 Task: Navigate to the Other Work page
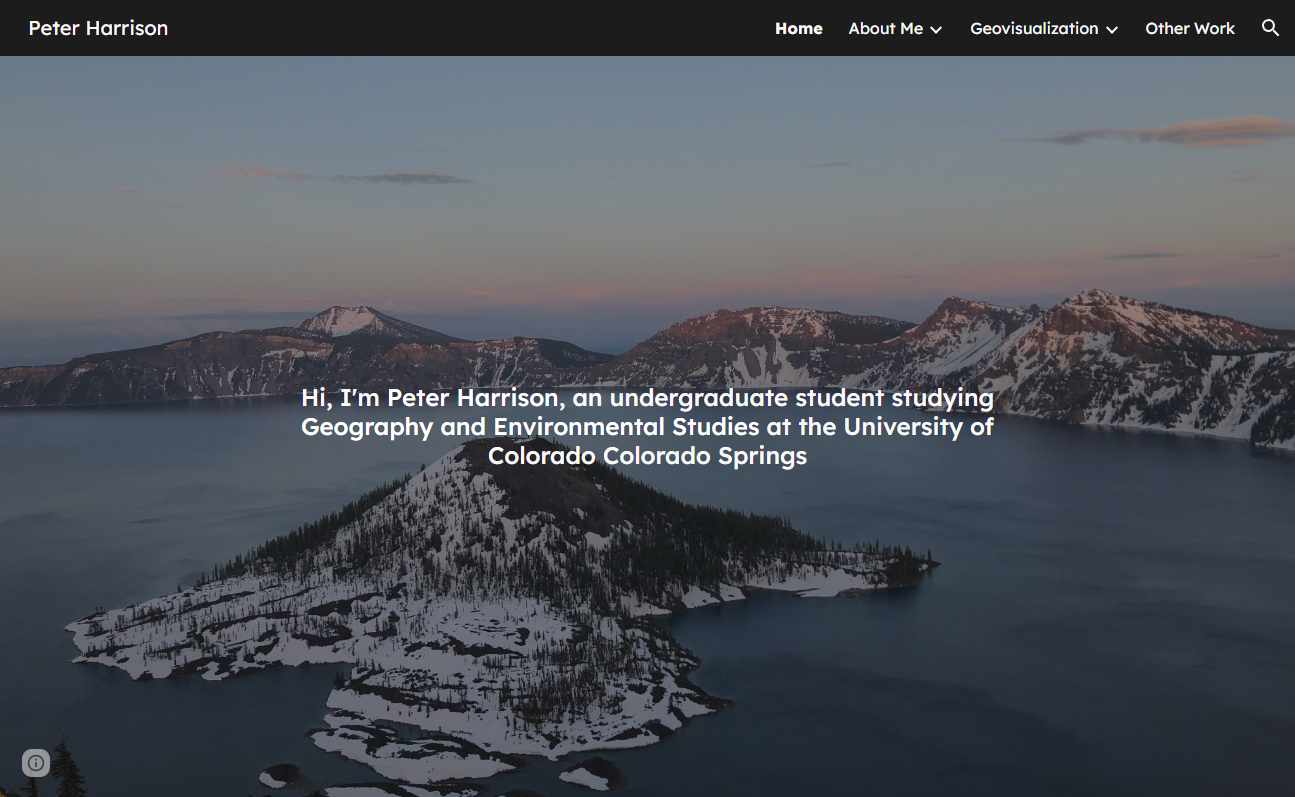(x=1190, y=28)
